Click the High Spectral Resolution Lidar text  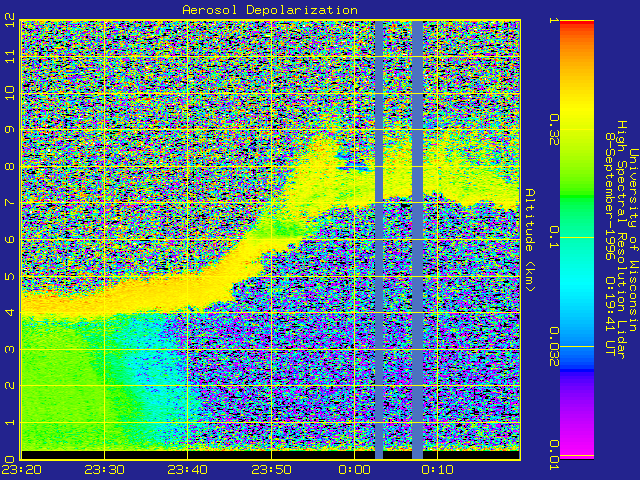click(621, 240)
